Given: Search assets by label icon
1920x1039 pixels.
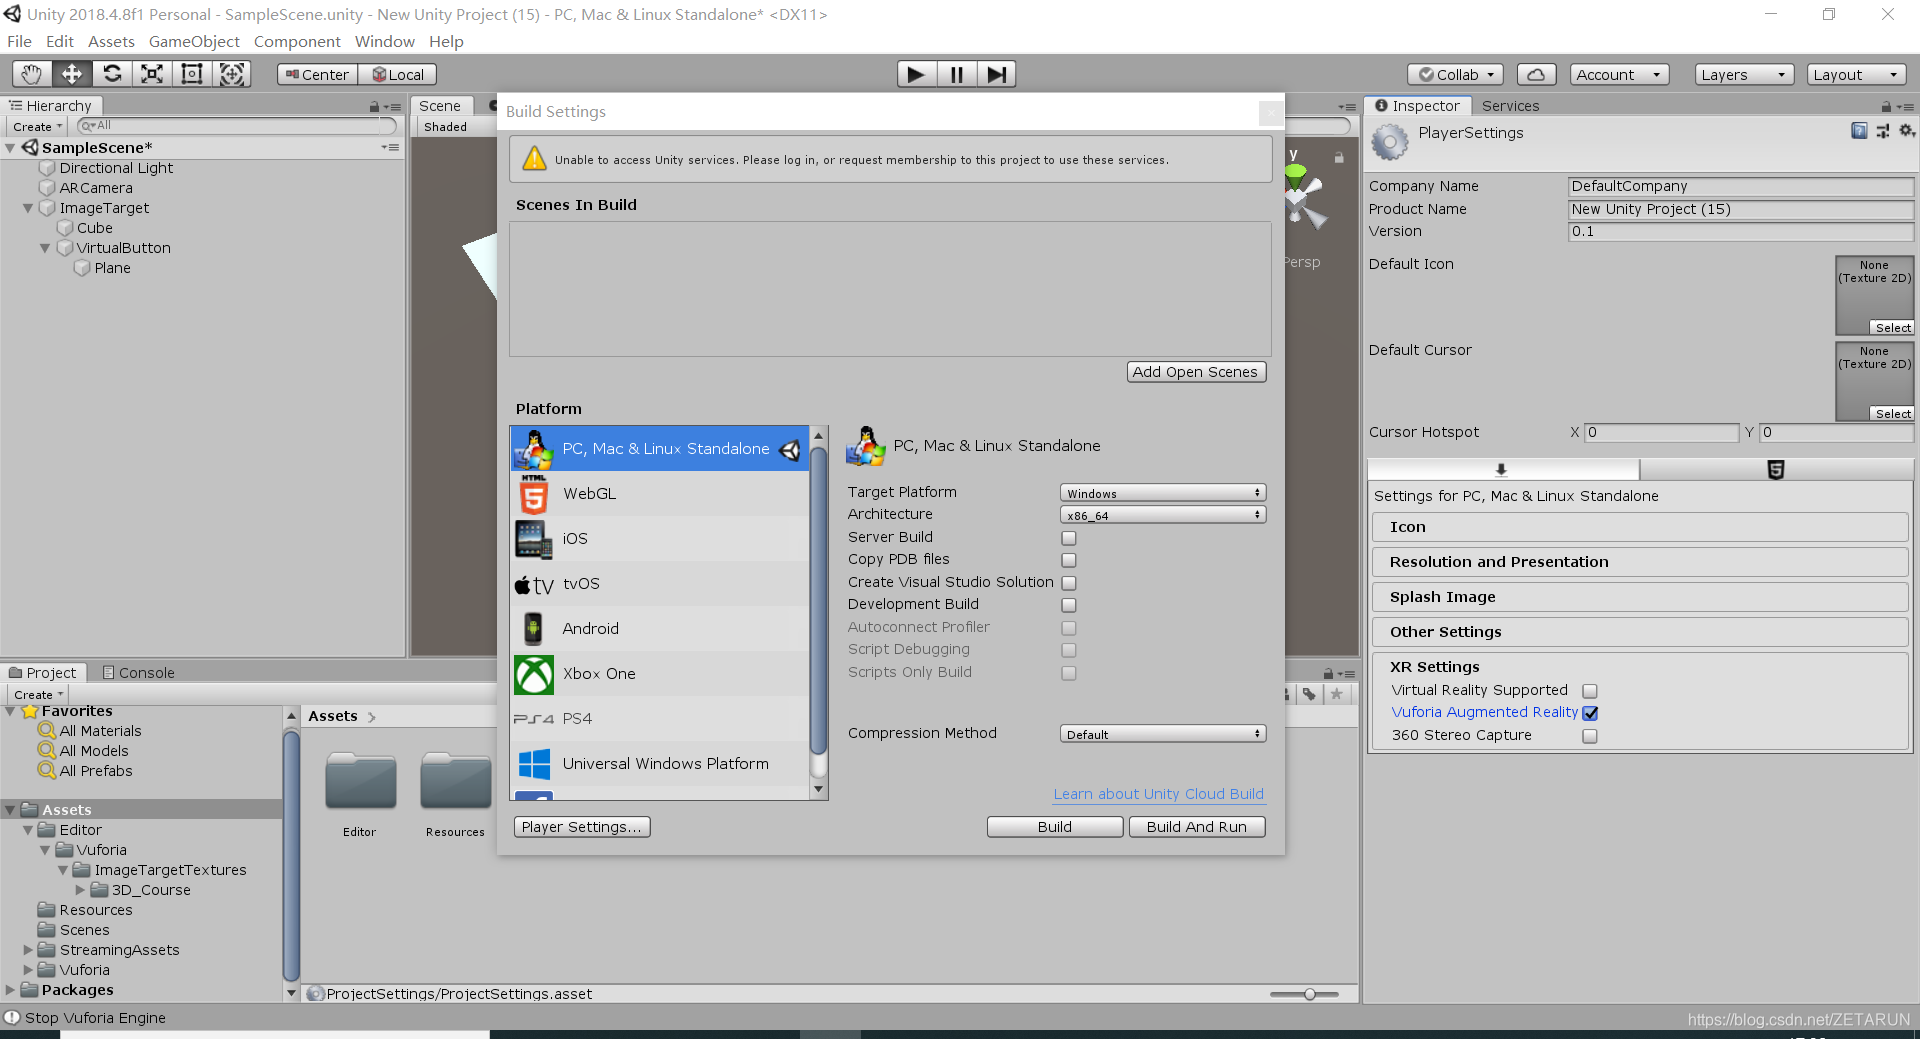Looking at the screenshot, I should (x=1309, y=694).
